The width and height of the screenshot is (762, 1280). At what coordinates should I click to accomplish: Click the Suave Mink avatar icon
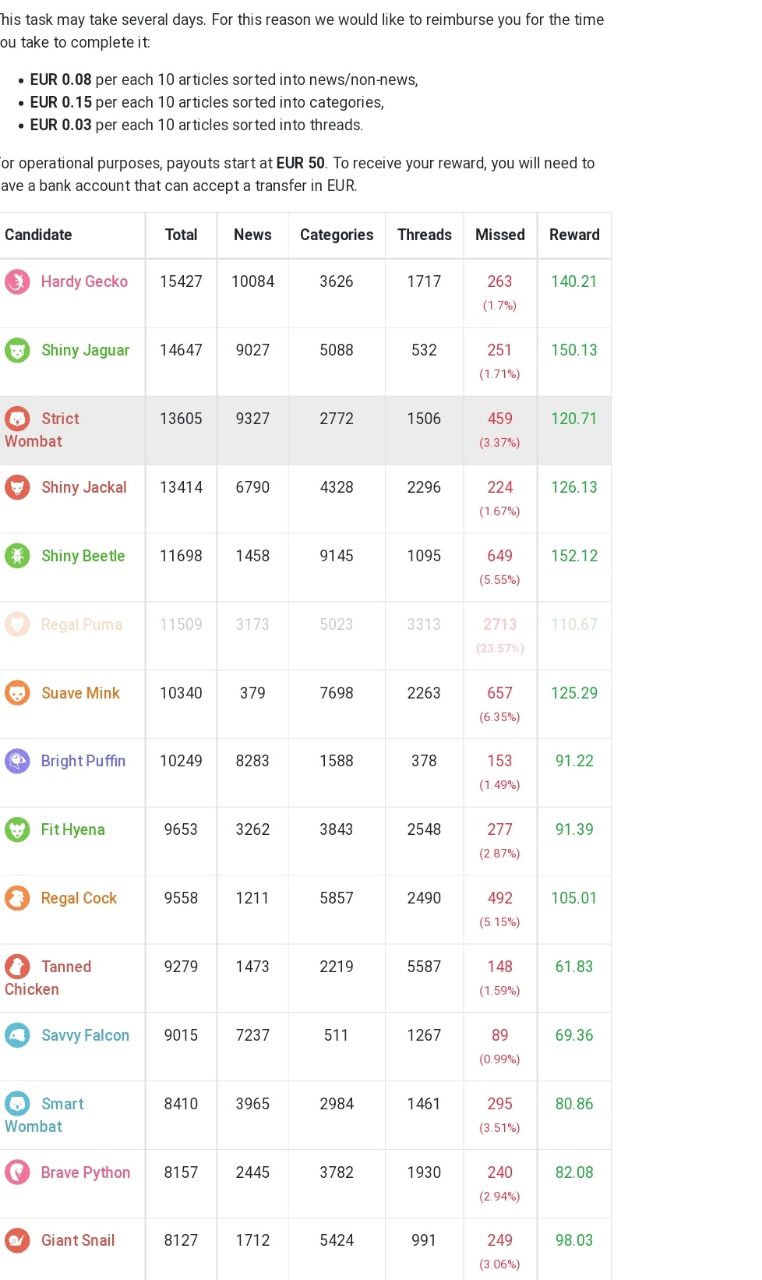click(x=17, y=693)
